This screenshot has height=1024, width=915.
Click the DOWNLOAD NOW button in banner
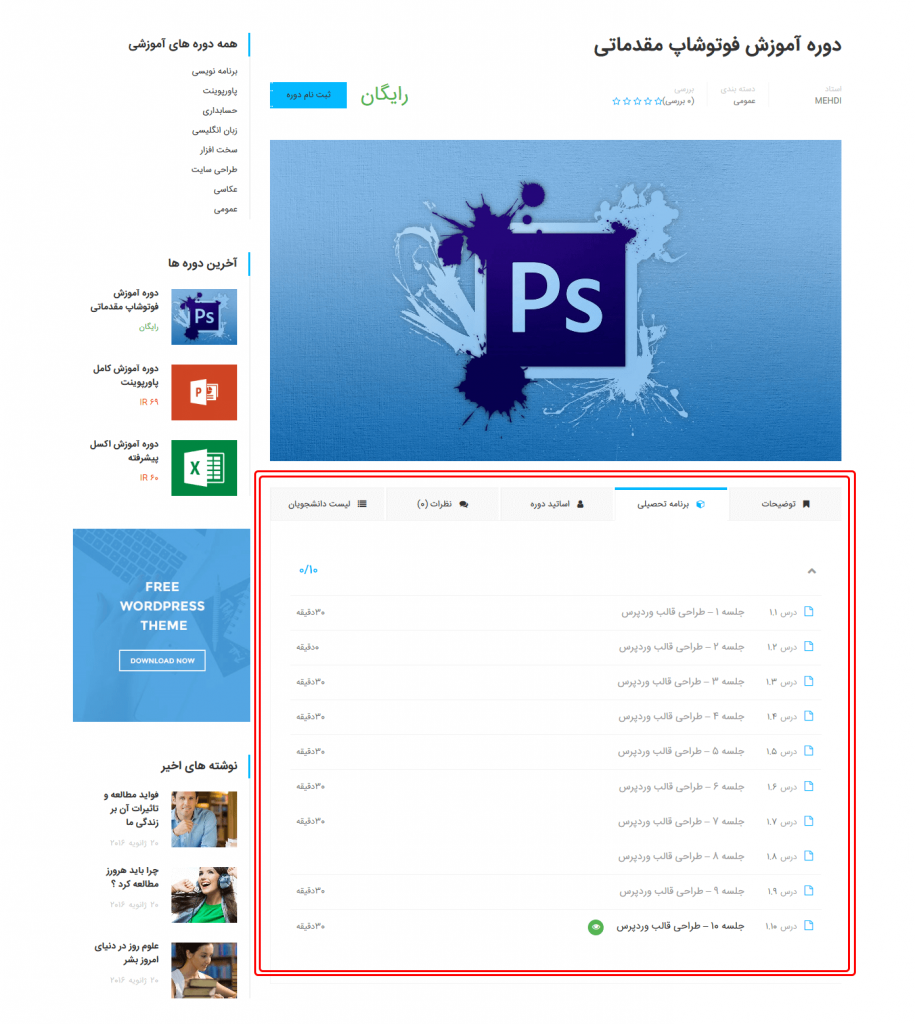pos(162,660)
